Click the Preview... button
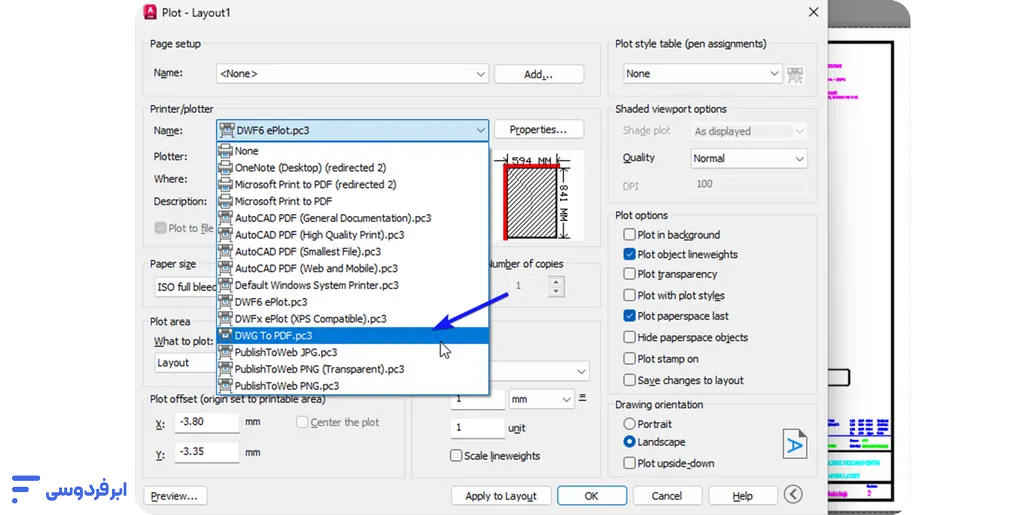Viewport: 1024px width, 515px height. 175,496
